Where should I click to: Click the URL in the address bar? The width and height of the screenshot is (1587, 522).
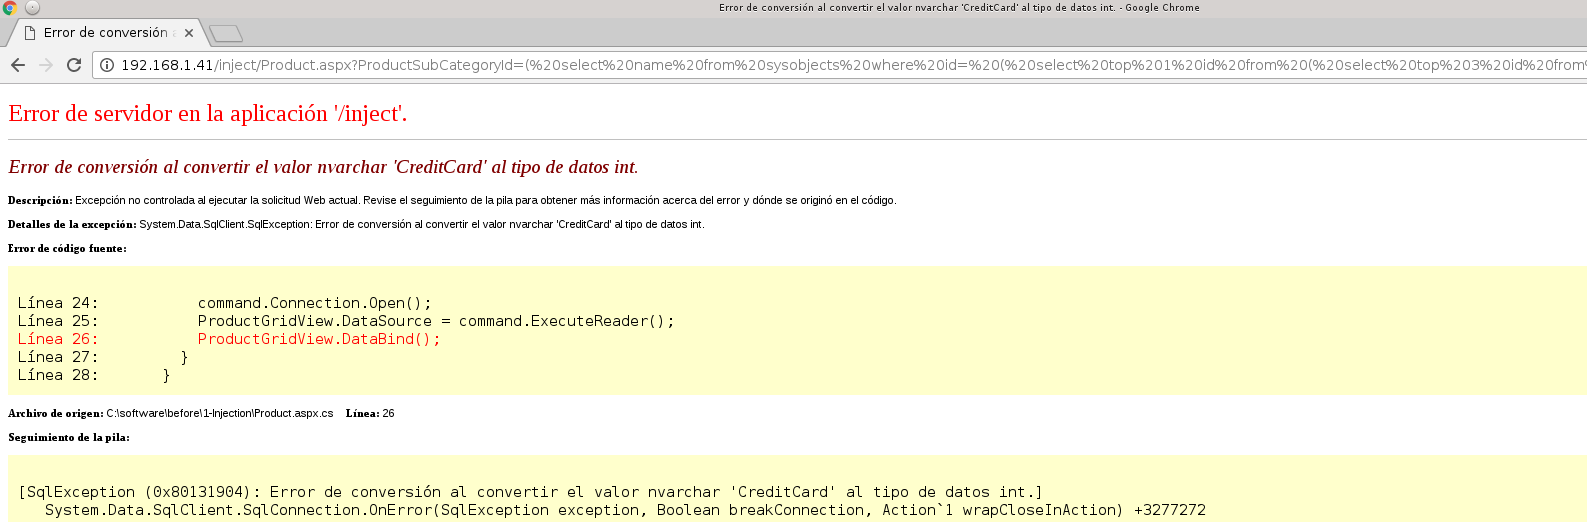click(x=852, y=65)
